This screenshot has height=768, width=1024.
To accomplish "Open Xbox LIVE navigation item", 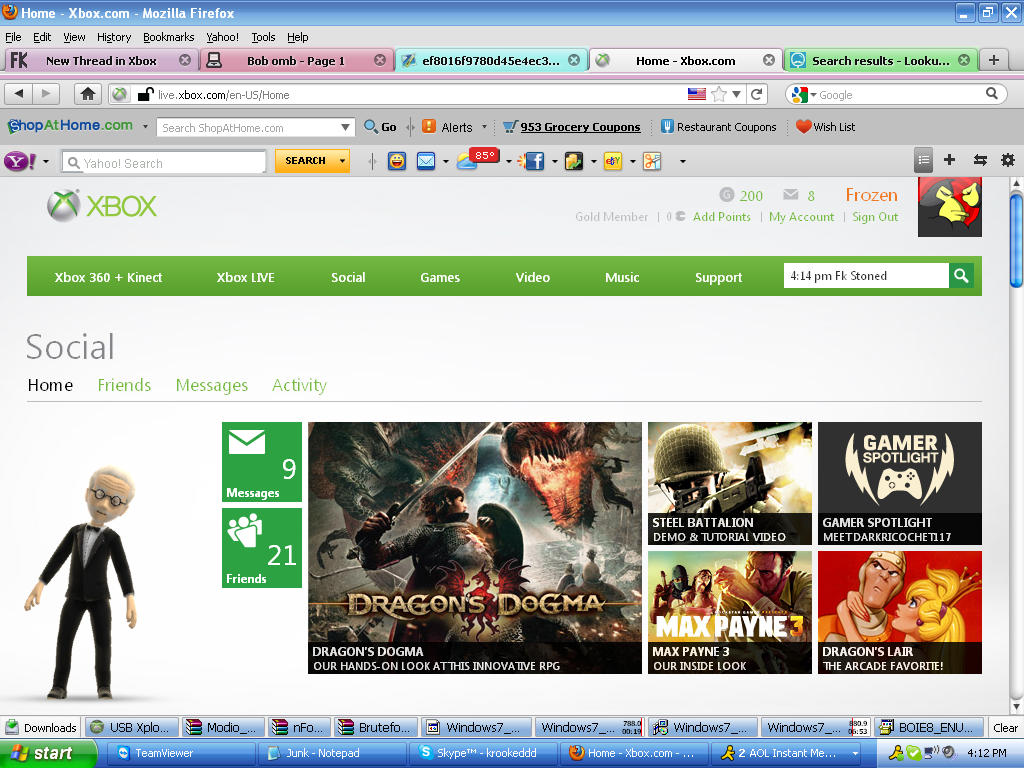I will [x=246, y=277].
